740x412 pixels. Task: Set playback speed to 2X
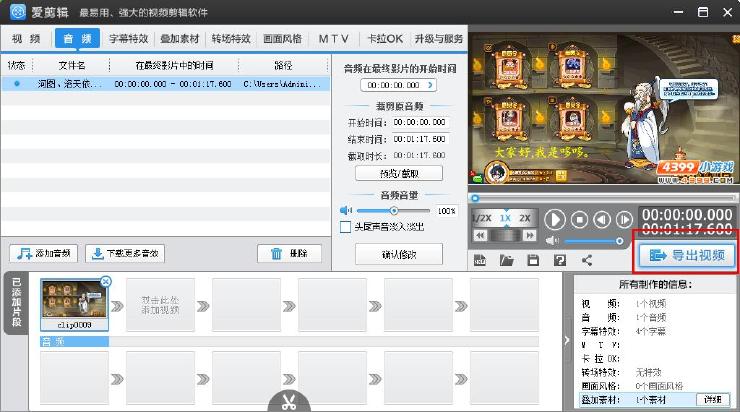[525, 219]
